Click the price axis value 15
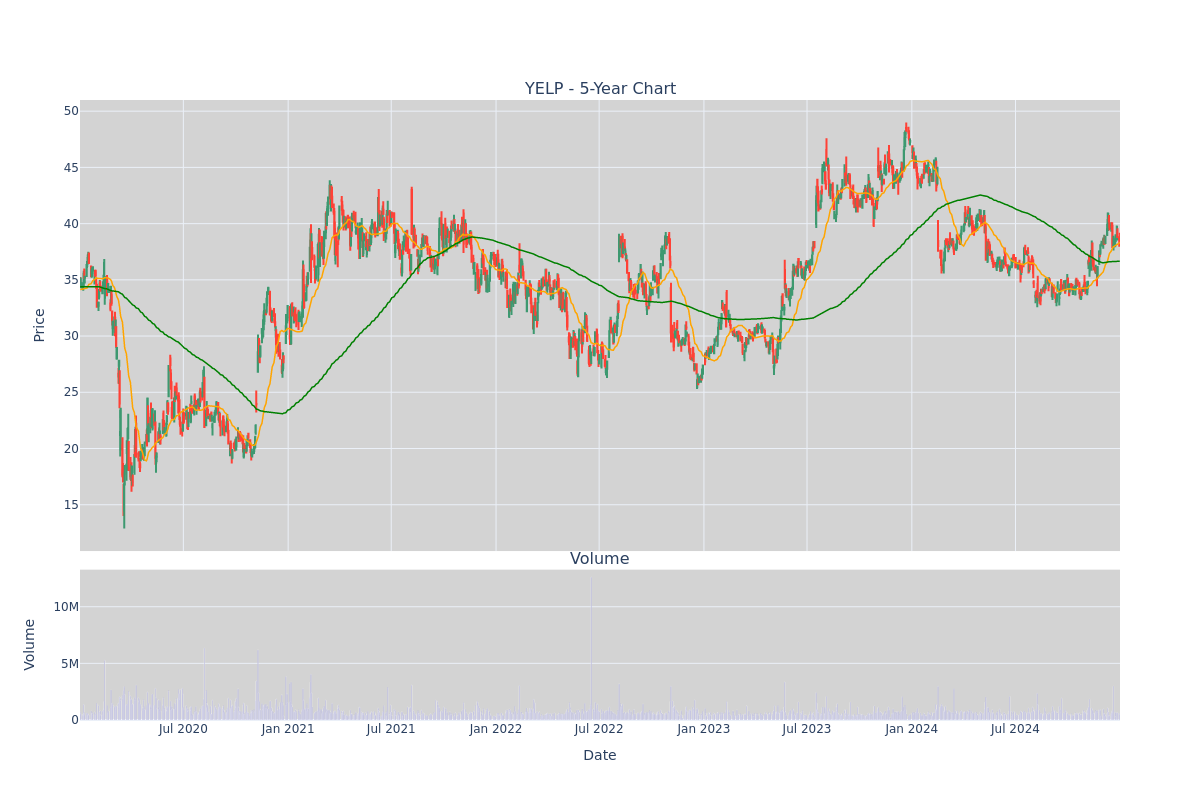1200x800 pixels. point(71,505)
